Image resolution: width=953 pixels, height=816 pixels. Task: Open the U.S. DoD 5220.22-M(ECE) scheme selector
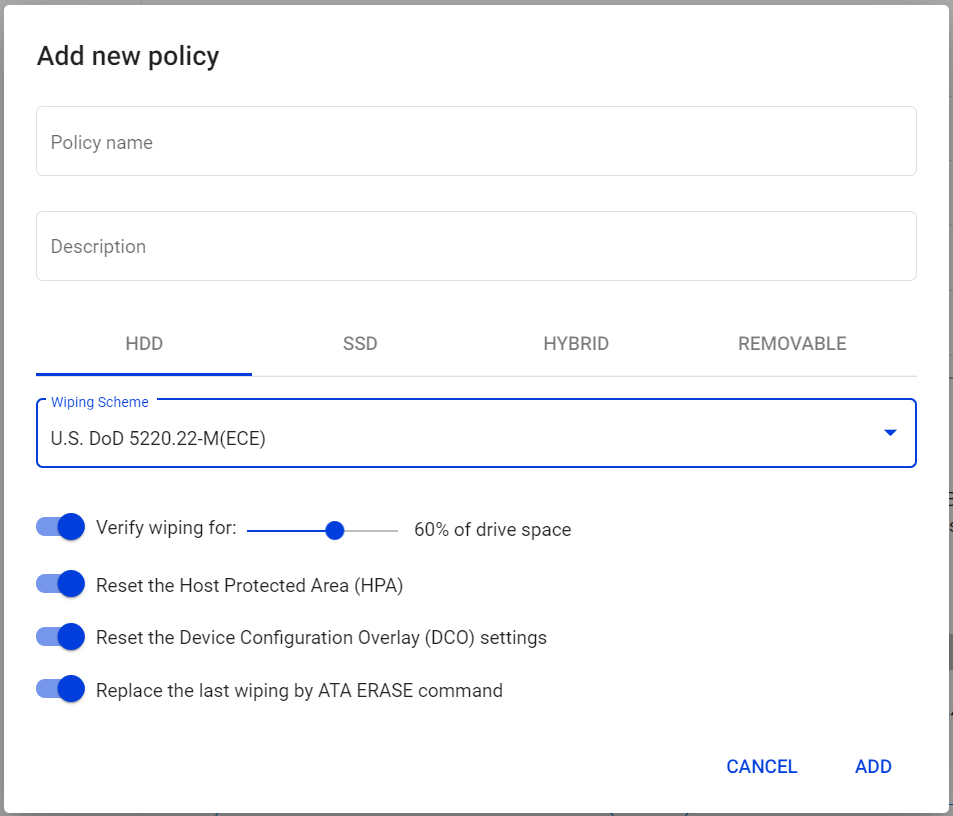point(476,433)
